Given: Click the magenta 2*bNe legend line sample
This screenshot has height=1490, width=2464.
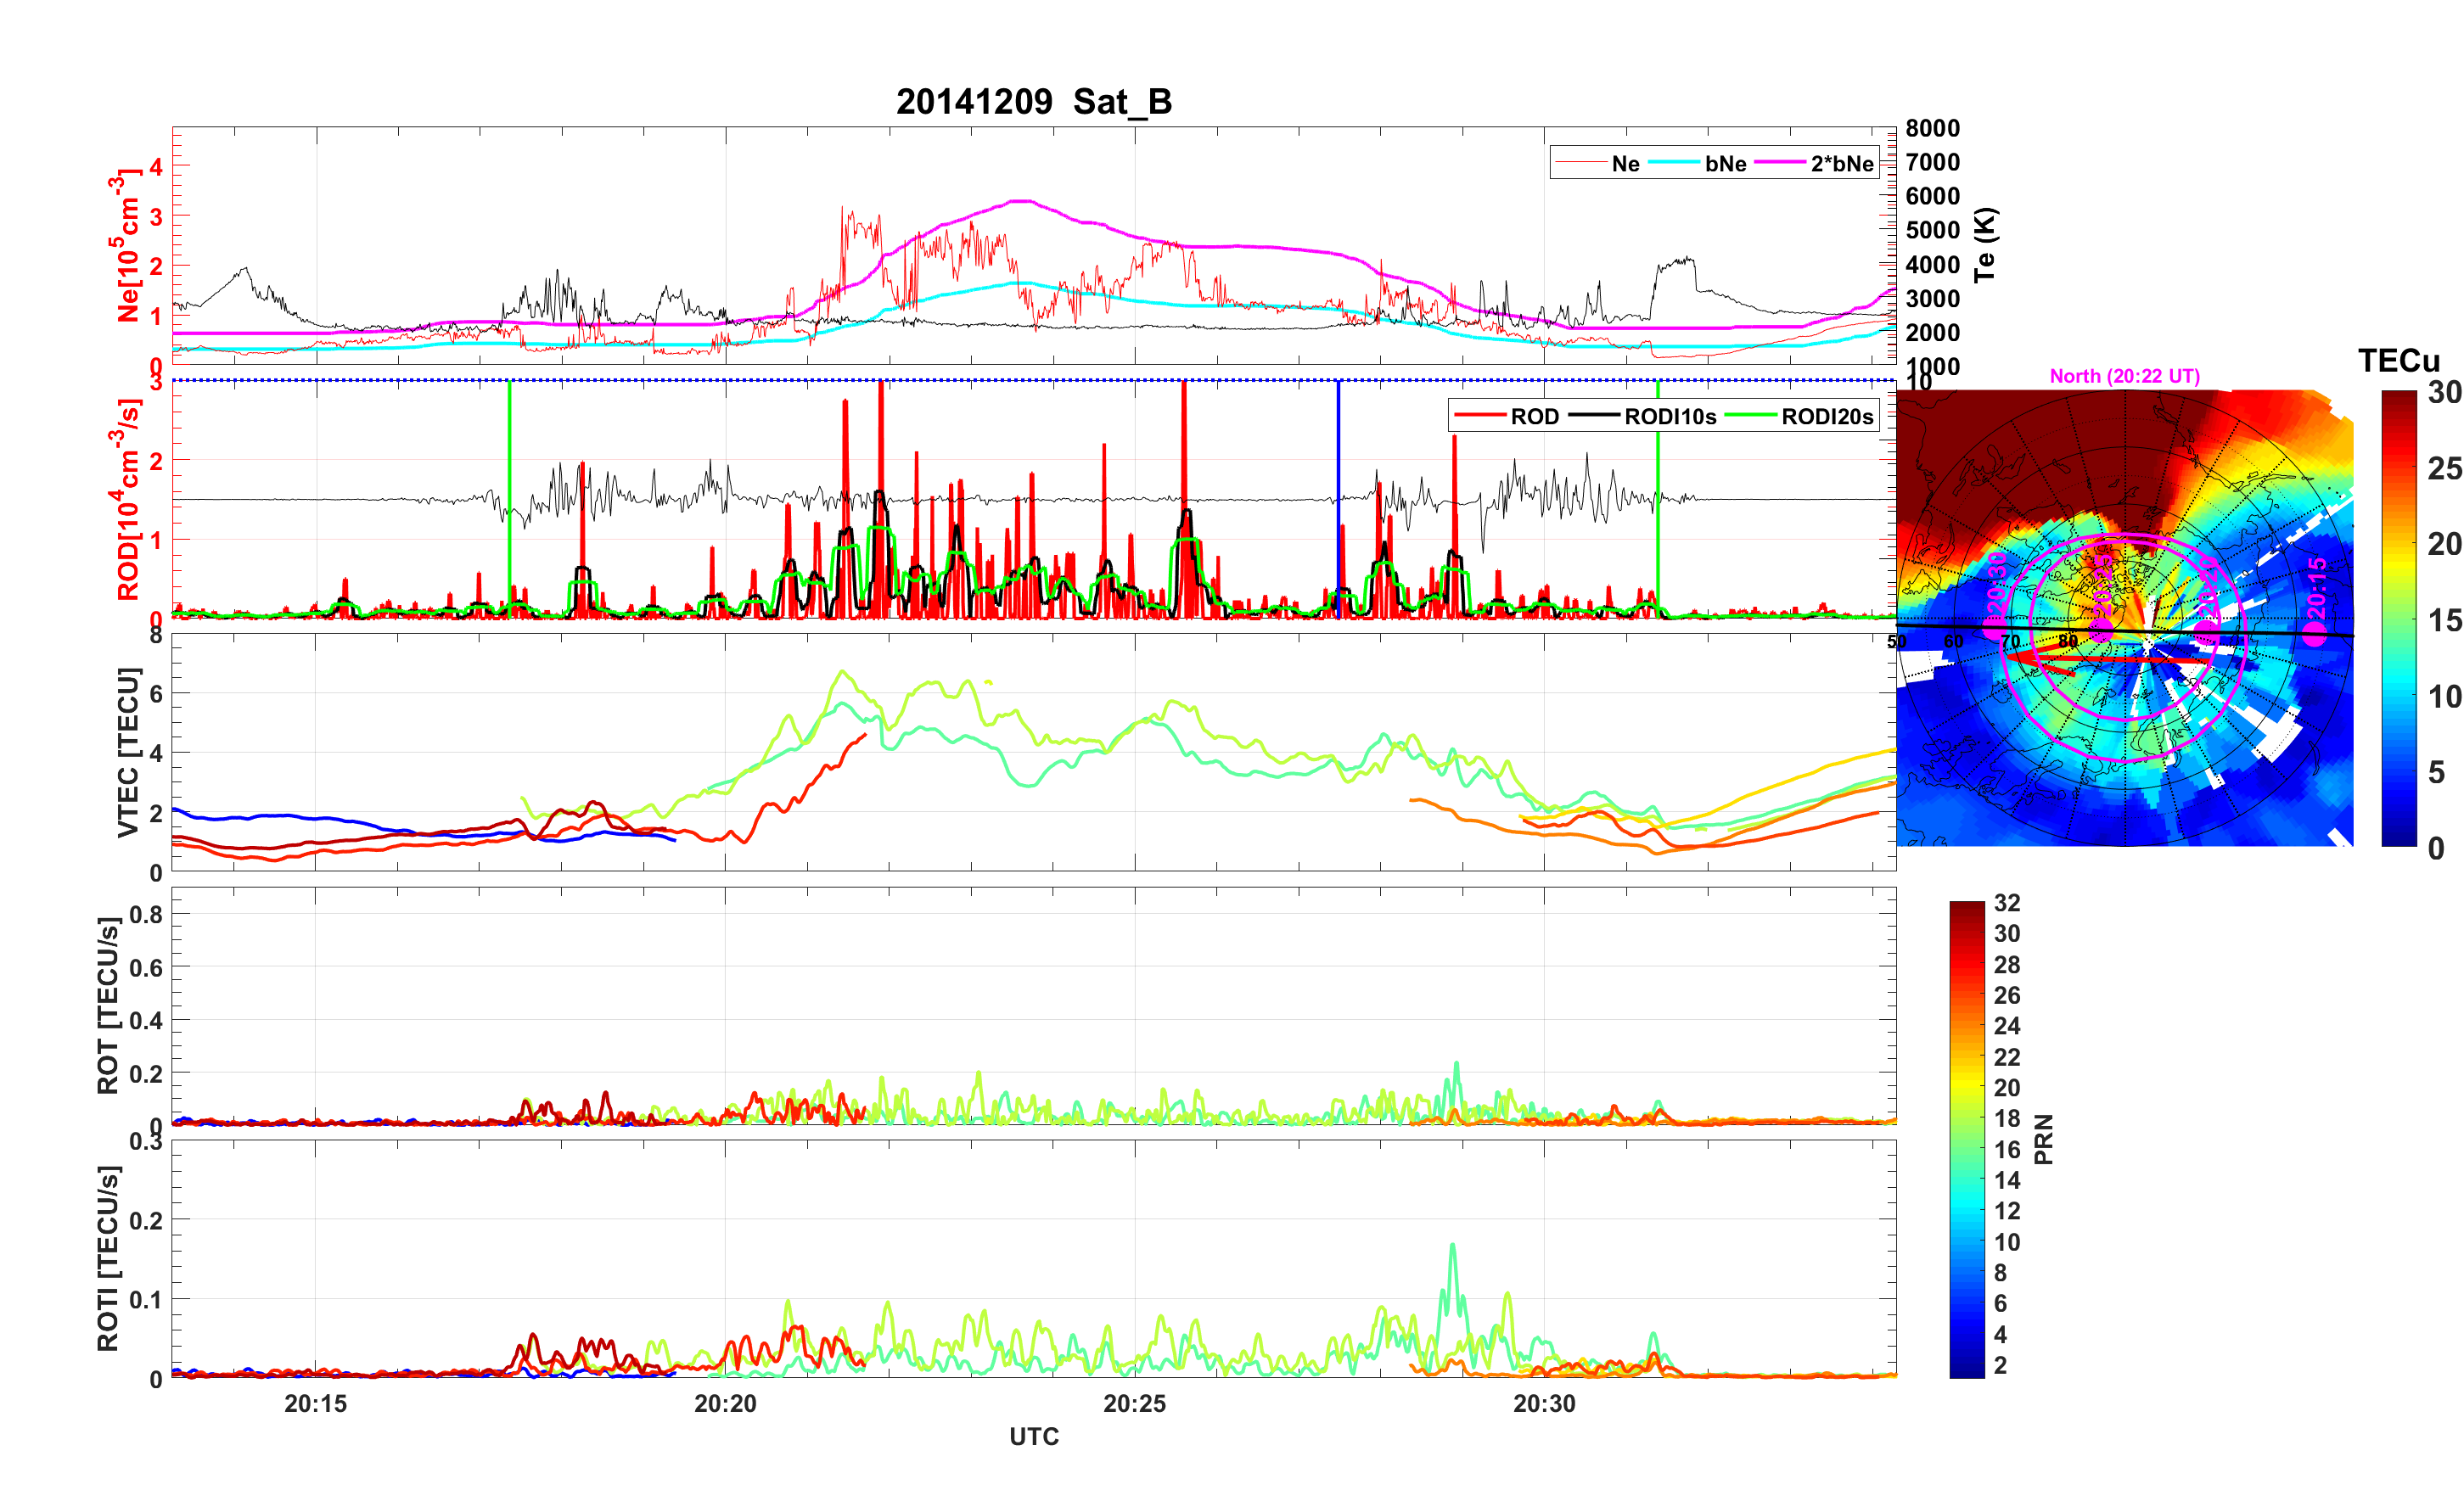Looking at the screenshot, I should point(1781,163).
